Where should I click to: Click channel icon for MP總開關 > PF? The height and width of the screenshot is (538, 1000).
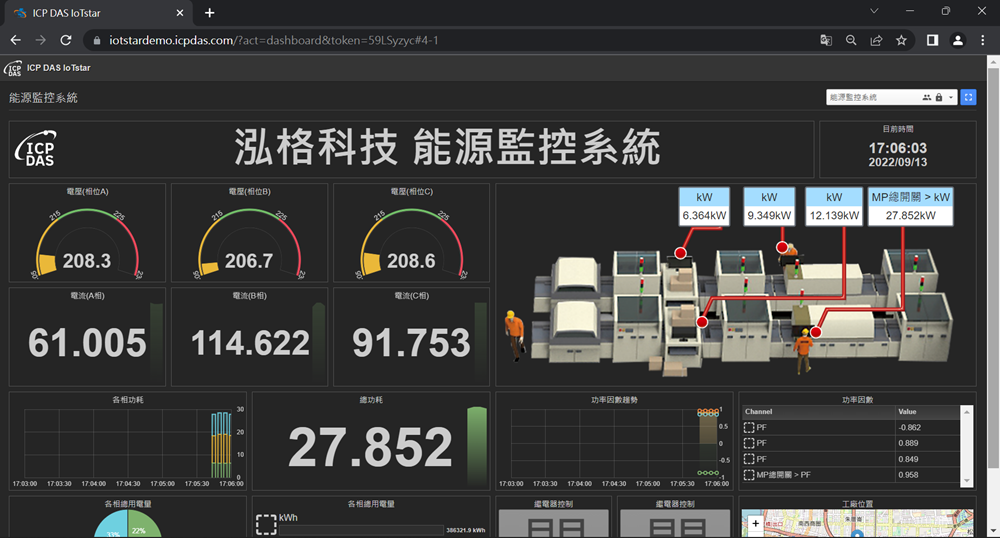point(749,475)
